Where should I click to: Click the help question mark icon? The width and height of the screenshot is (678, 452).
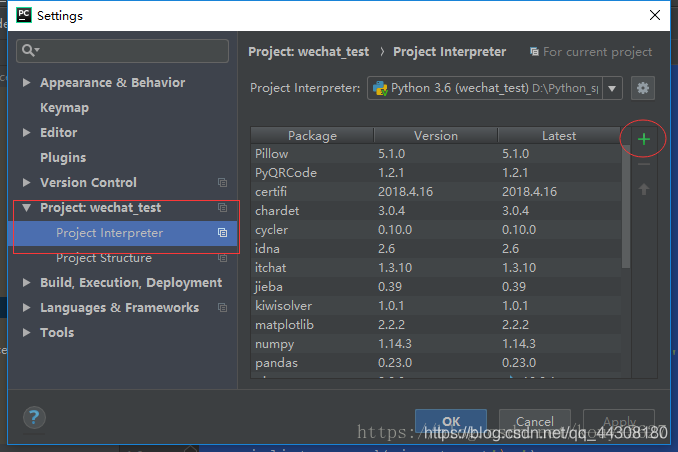tap(34, 417)
